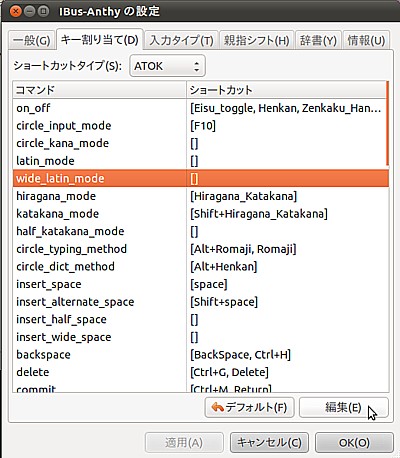Click the ショートカット column header
The height and width of the screenshot is (458, 400).
286,90
